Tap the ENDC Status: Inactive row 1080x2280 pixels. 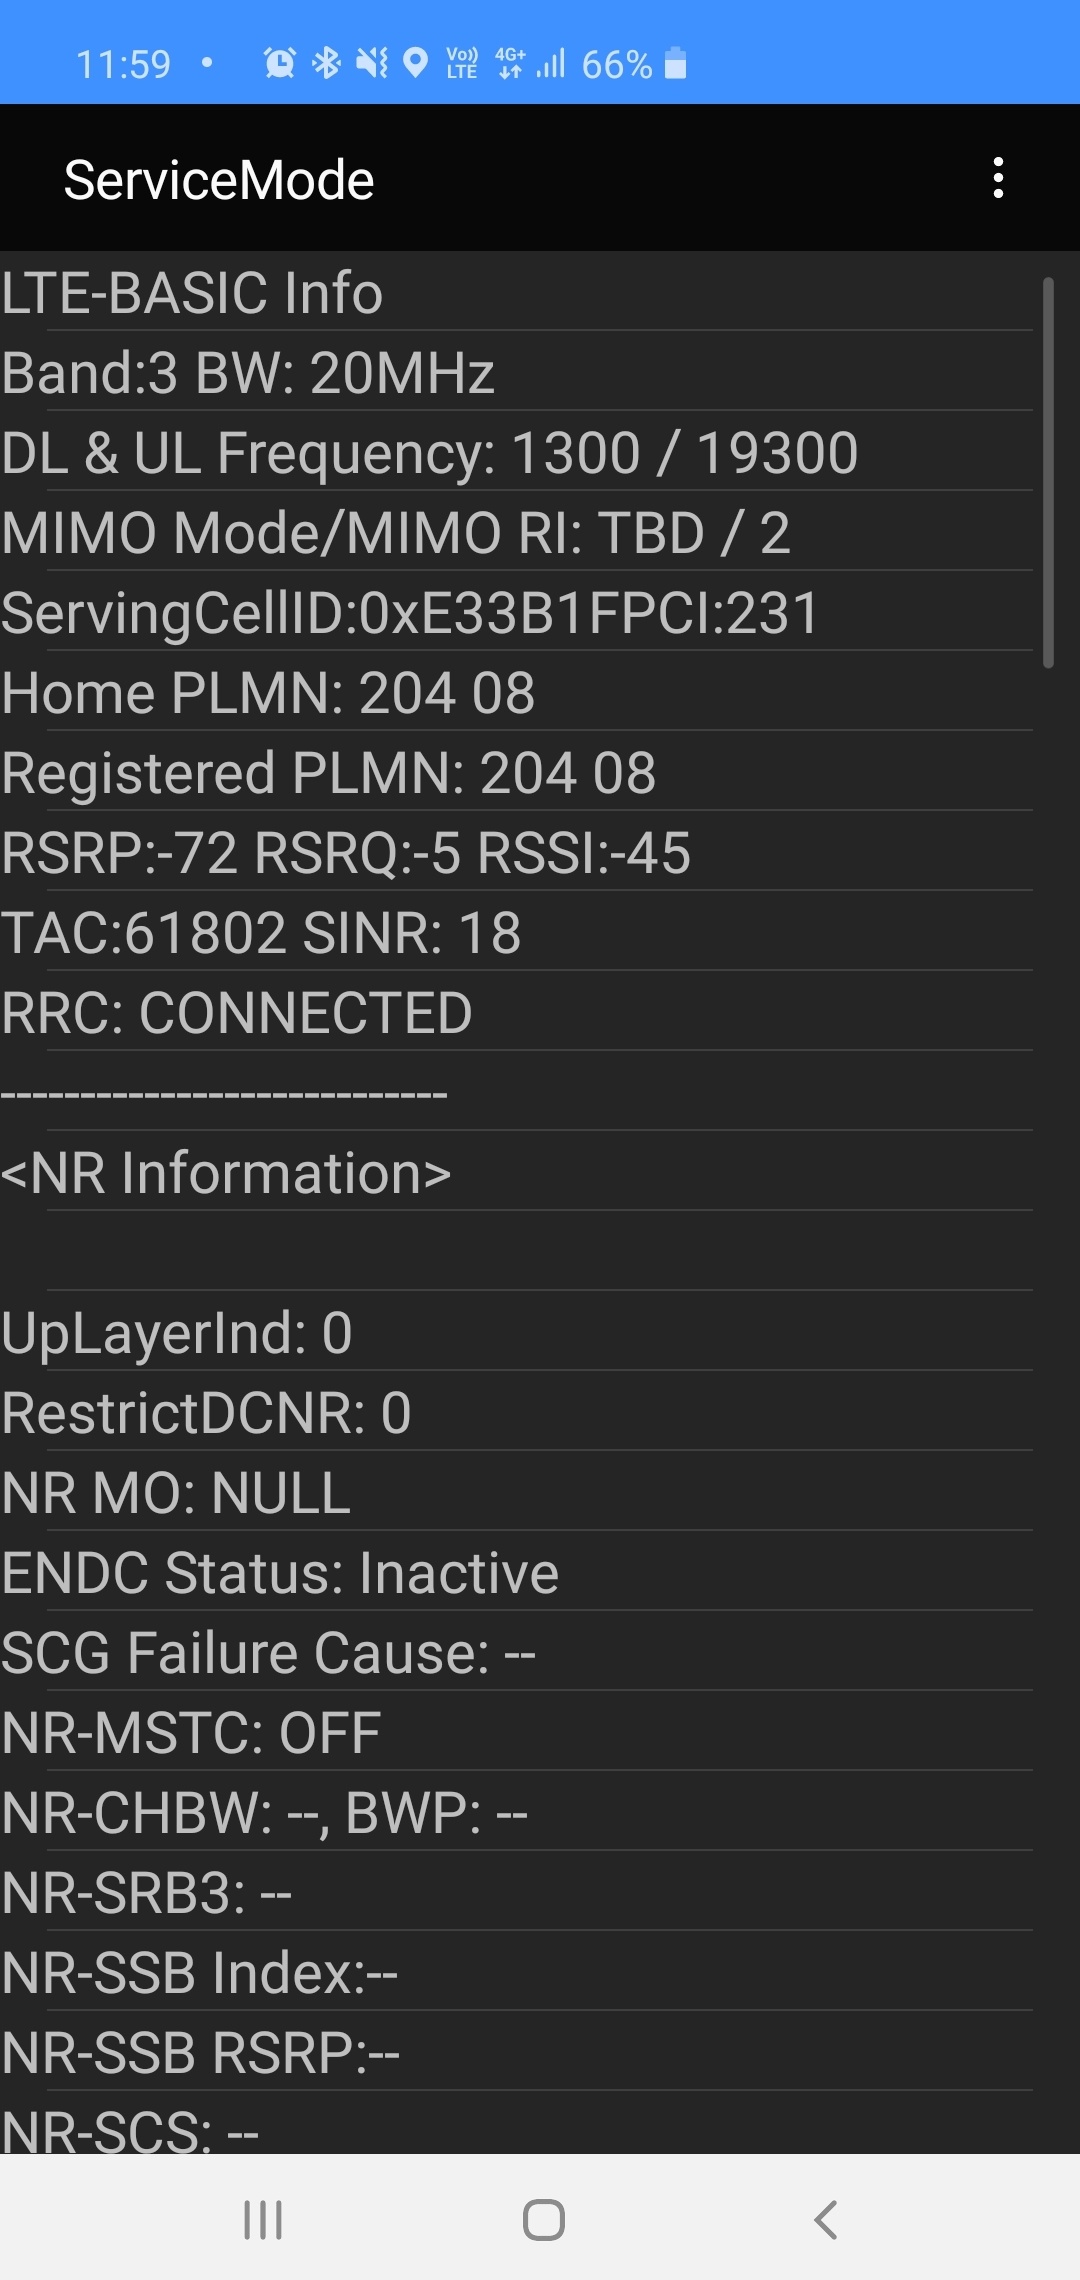517,1572
